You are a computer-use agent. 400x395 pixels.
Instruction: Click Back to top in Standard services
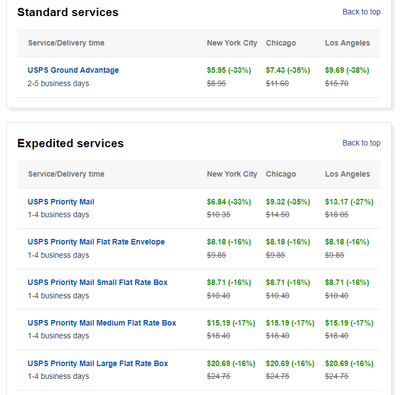pos(361,12)
